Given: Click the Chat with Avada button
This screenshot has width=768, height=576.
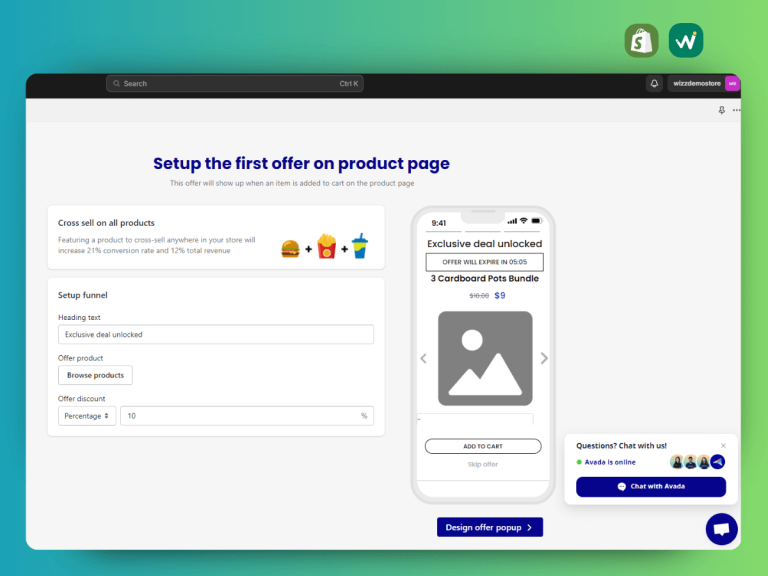Looking at the screenshot, I should coord(651,487).
